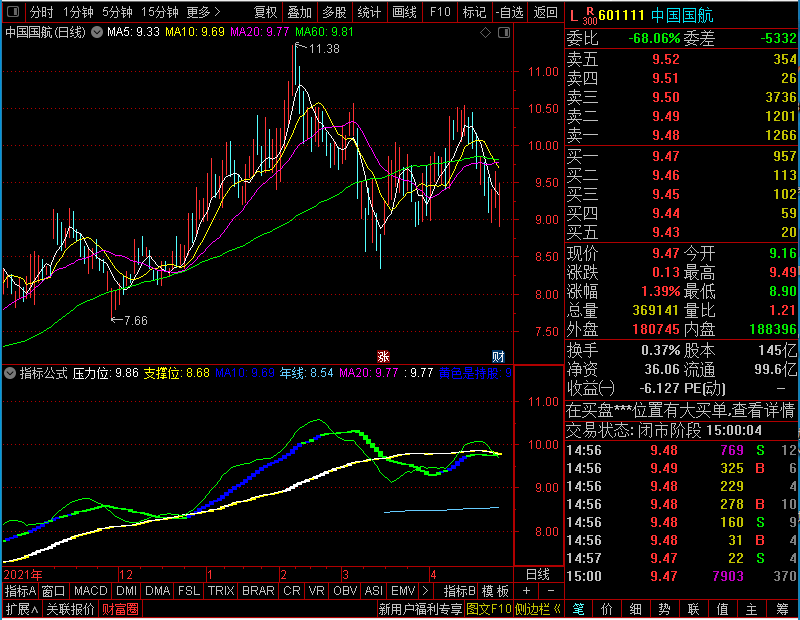Open 关联报价 tab
800x620 pixels.
(x=70, y=609)
